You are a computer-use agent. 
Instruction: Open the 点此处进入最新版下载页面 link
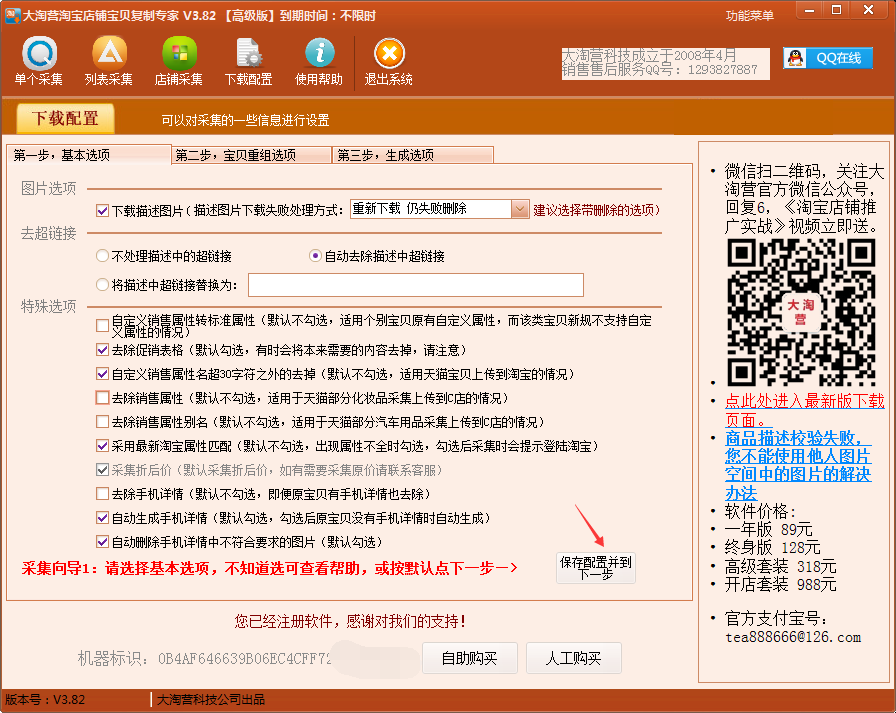pyautogui.click(x=805, y=410)
